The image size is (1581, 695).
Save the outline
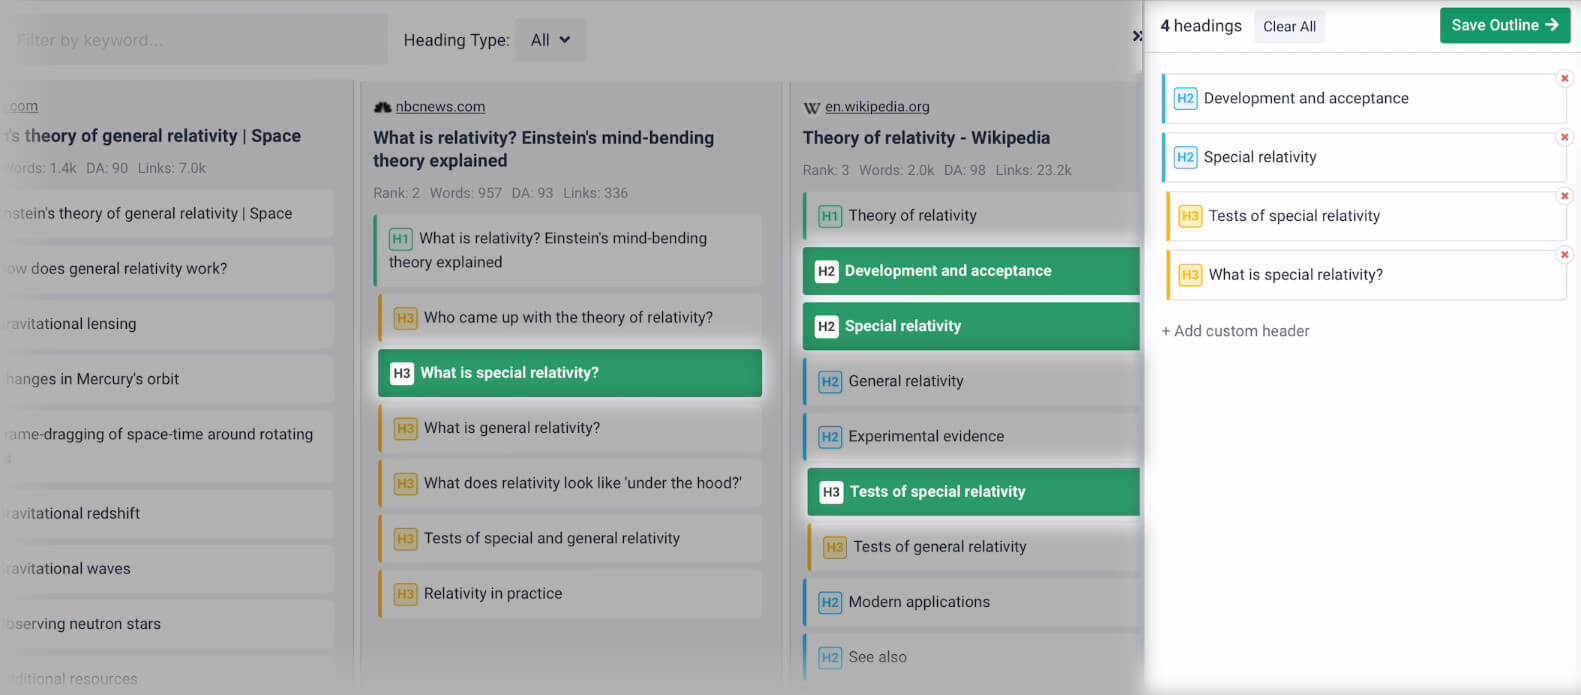(1504, 26)
